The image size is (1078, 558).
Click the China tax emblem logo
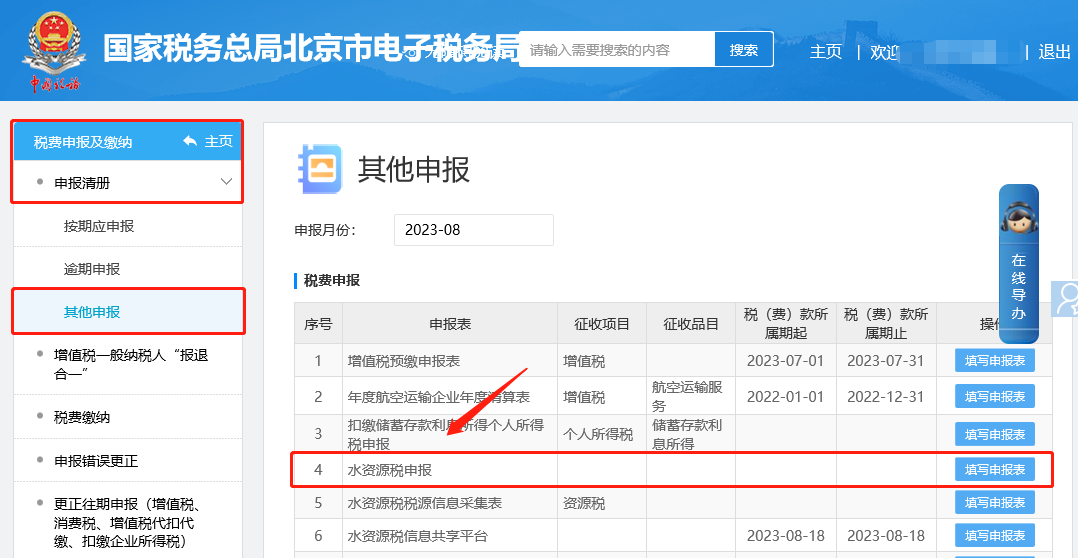(x=55, y=50)
